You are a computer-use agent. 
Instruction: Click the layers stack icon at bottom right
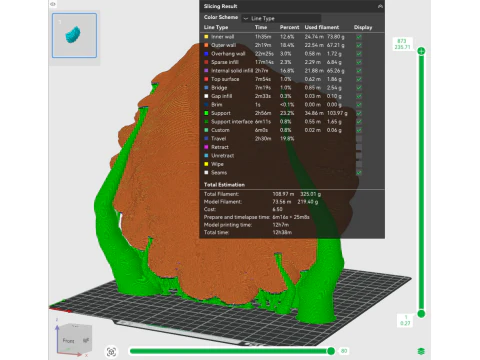(x=421, y=351)
